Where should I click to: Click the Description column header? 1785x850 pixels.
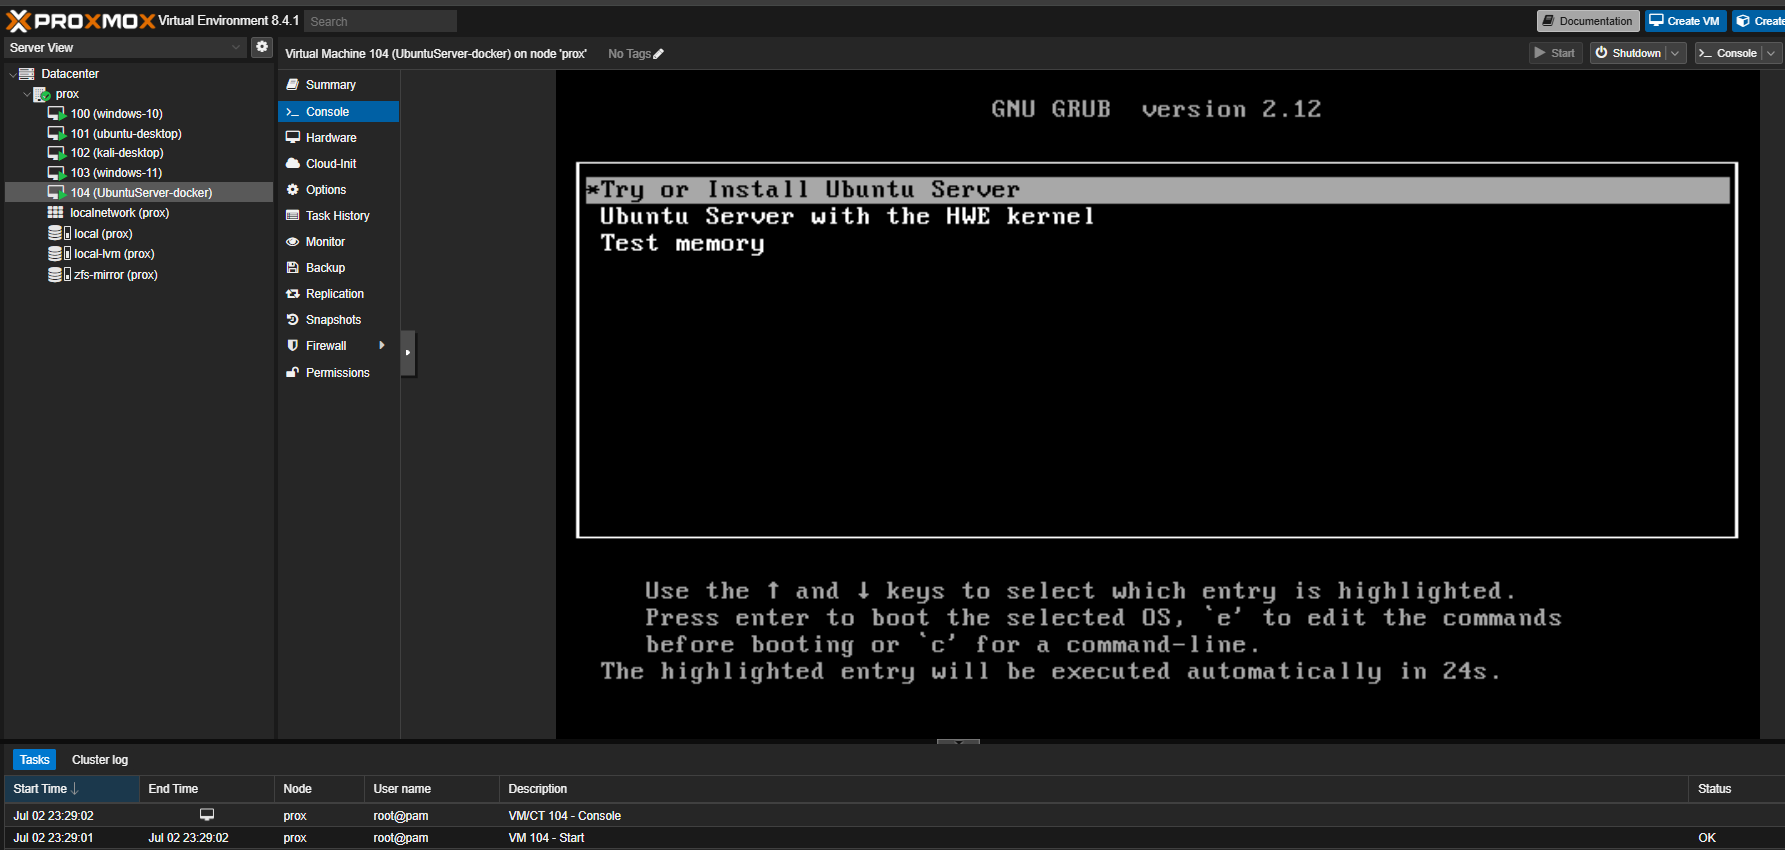click(x=1093, y=789)
